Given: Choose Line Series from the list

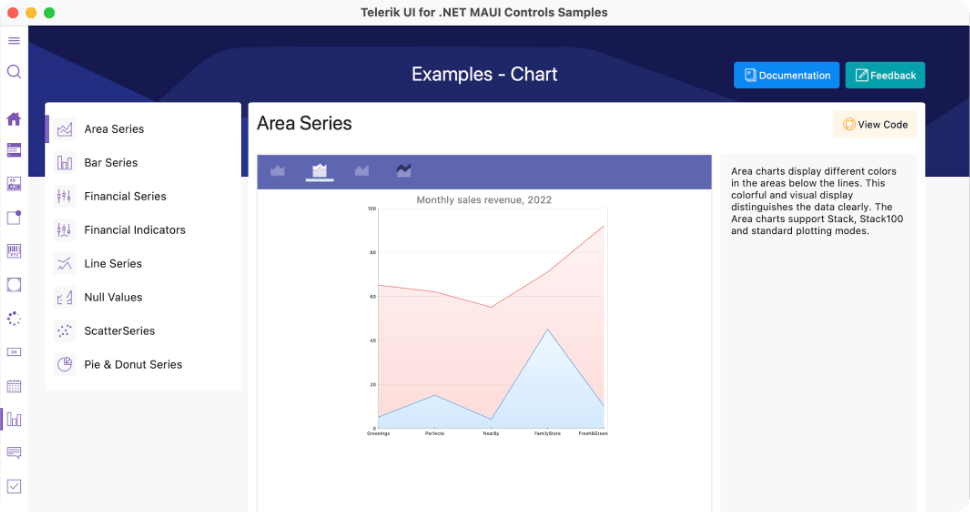Looking at the screenshot, I should tap(113, 264).
